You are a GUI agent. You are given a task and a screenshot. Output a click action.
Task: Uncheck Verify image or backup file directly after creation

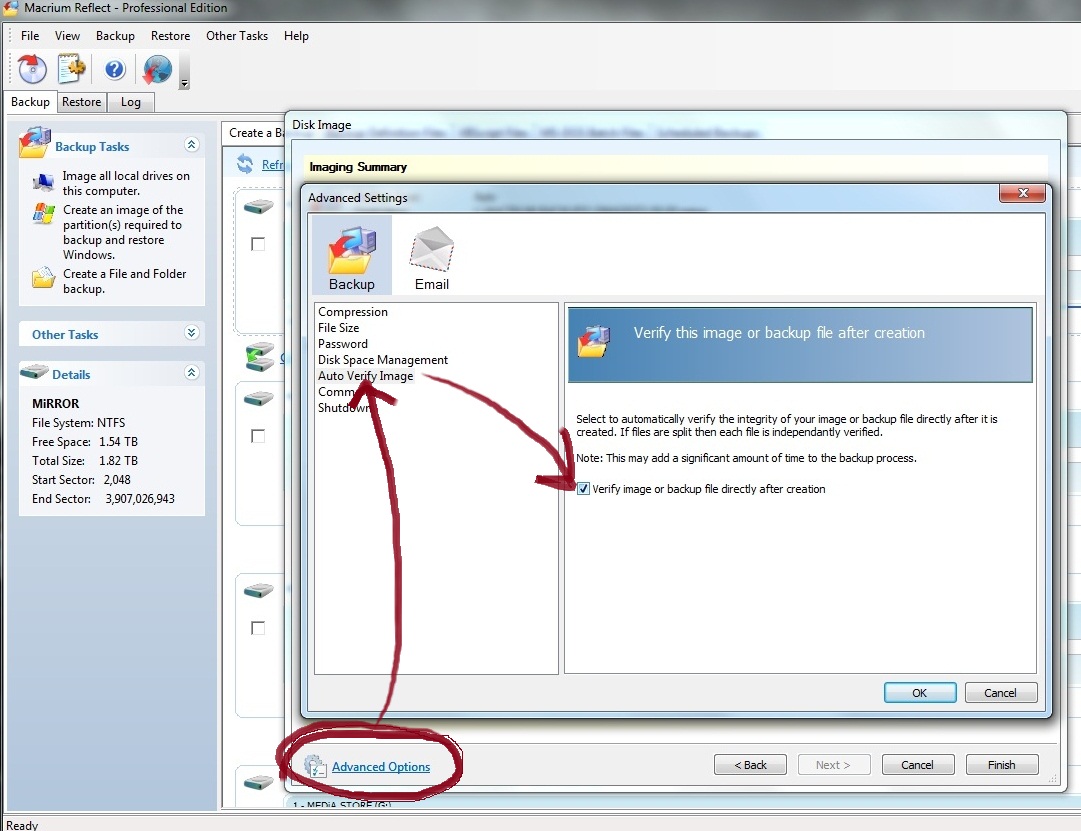click(x=583, y=489)
